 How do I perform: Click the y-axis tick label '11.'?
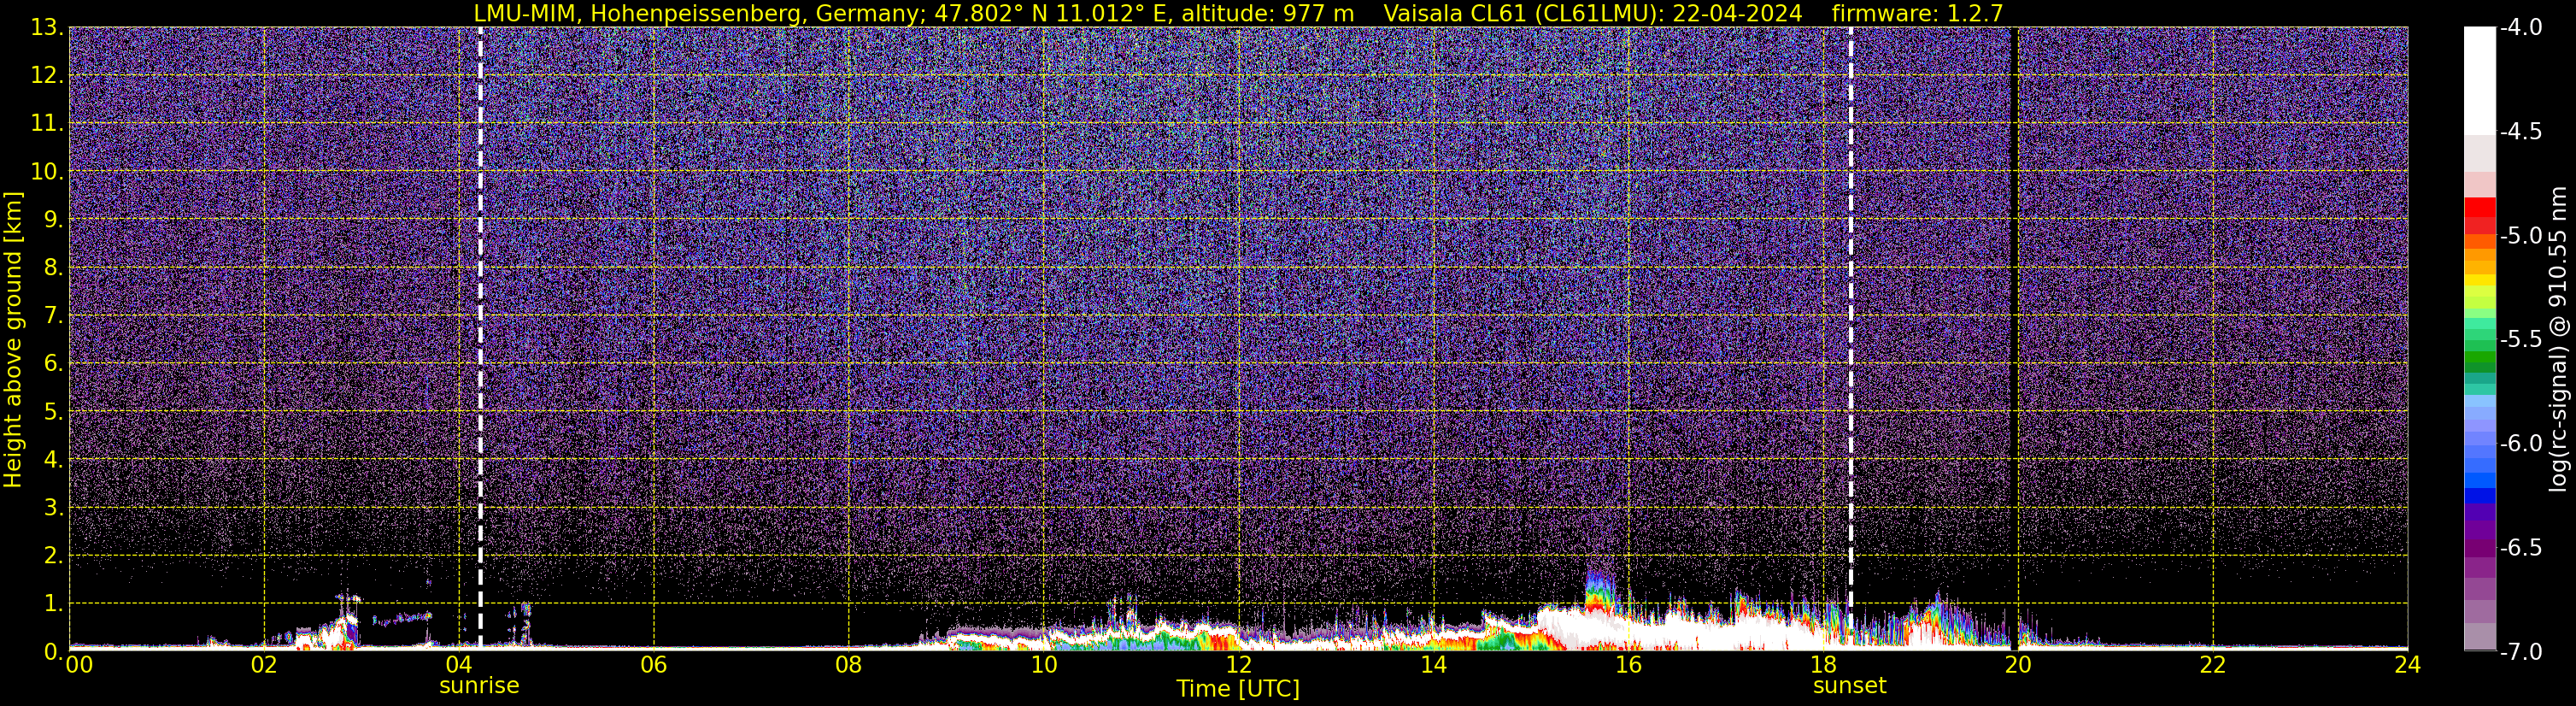point(46,123)
